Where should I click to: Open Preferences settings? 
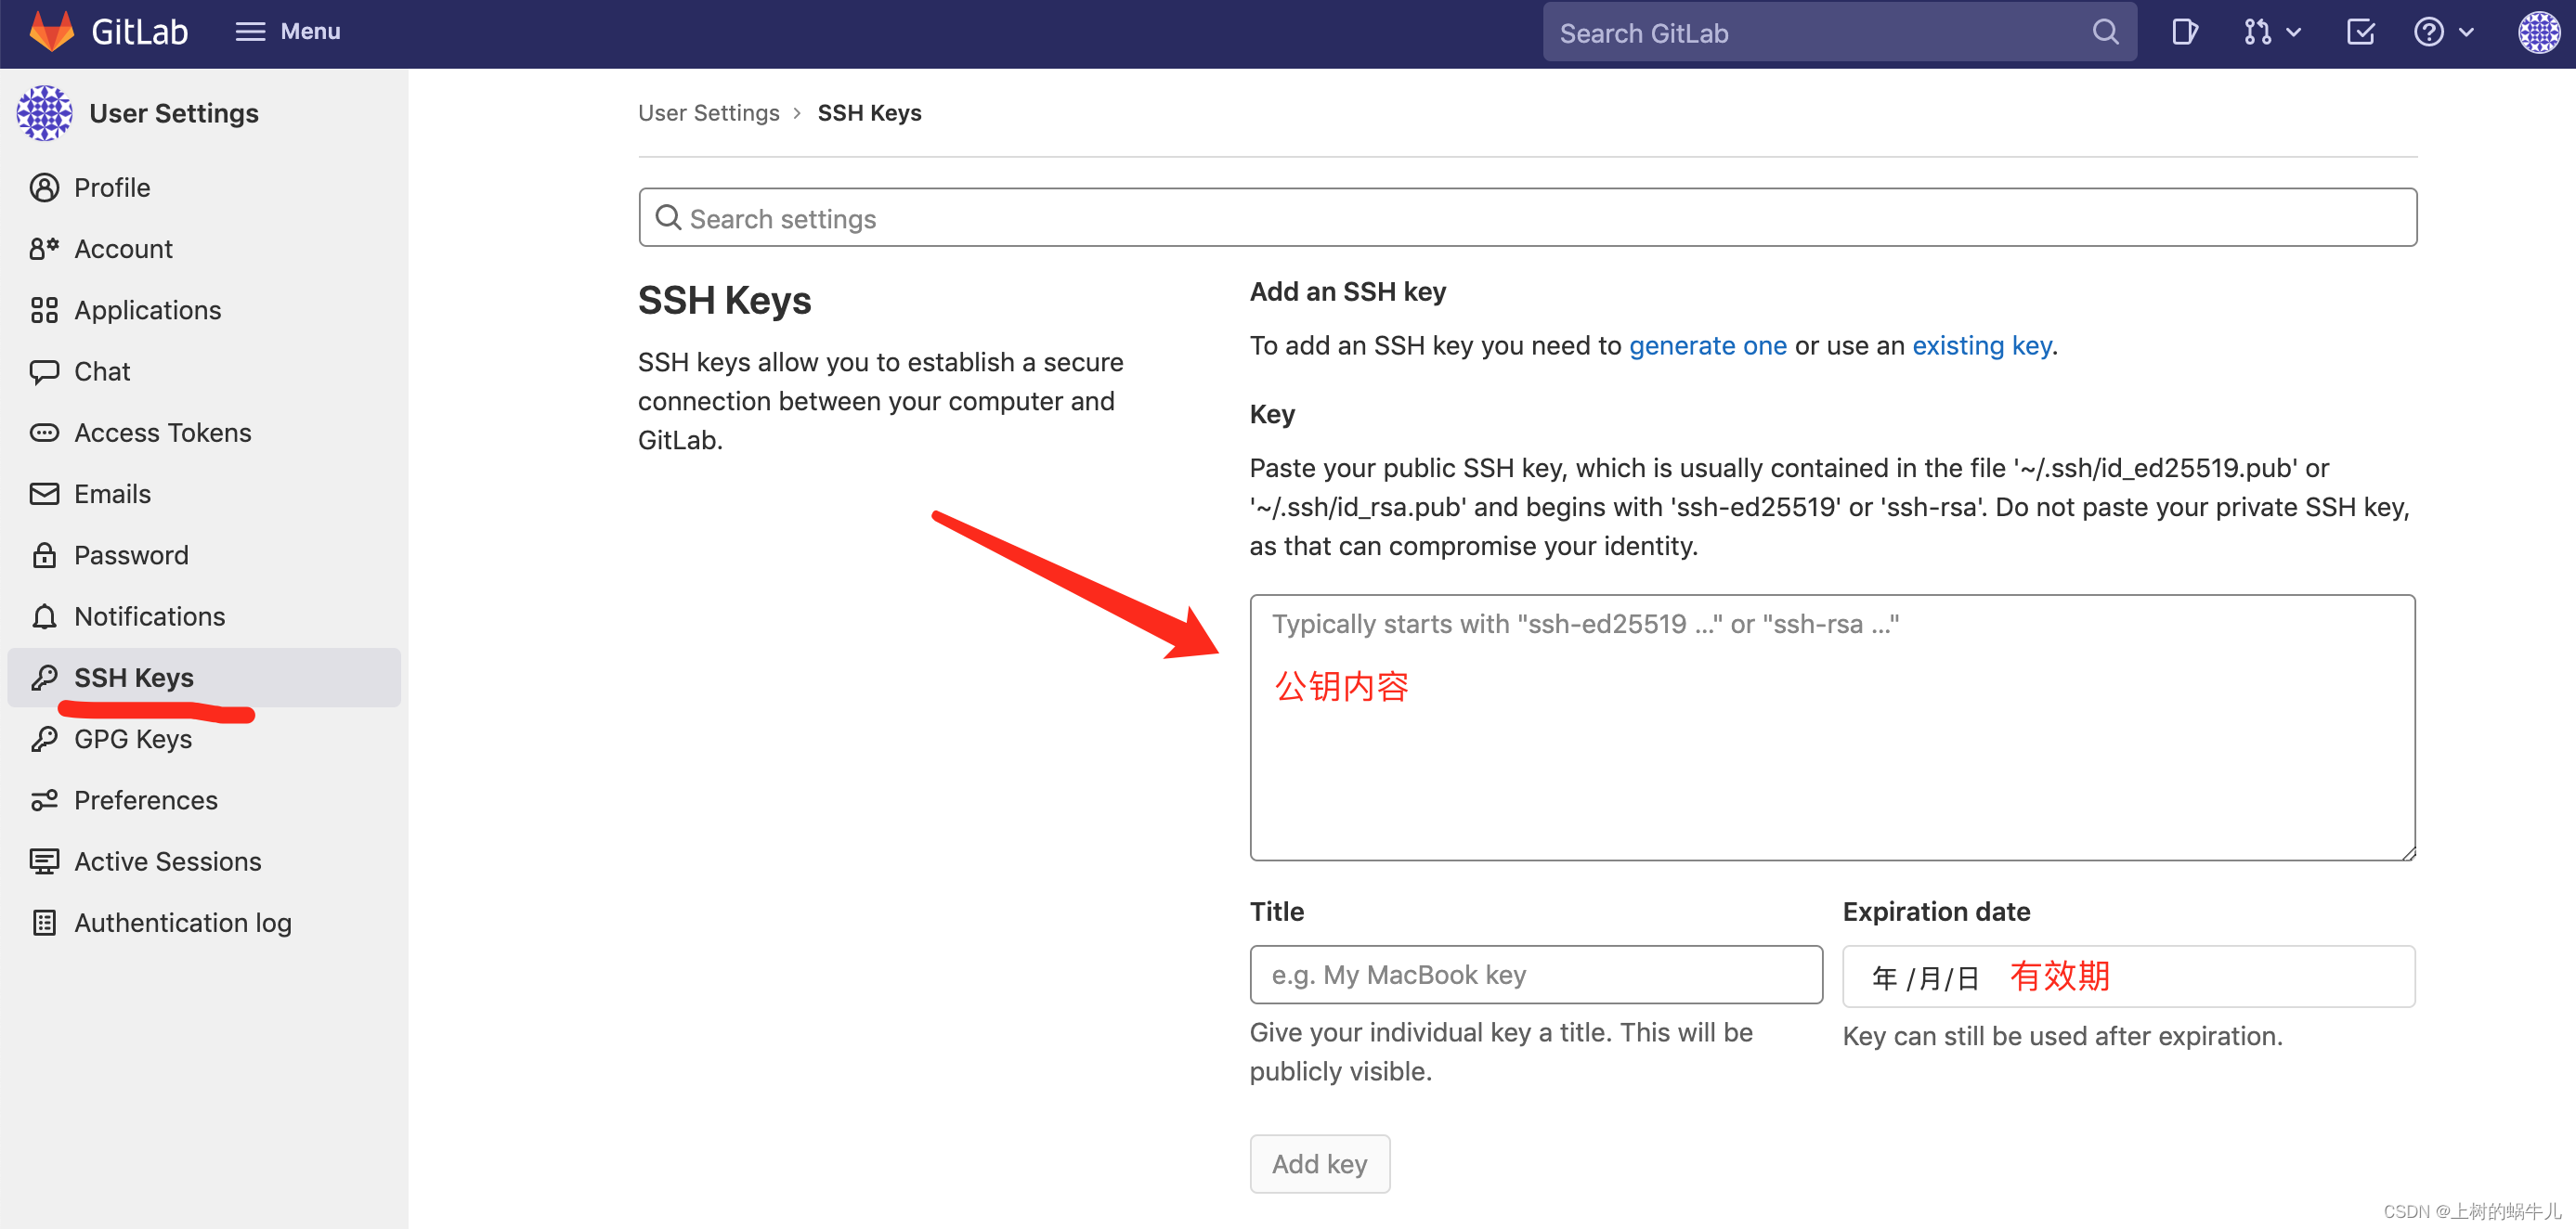pyautogui.click(x=146, y=800)
